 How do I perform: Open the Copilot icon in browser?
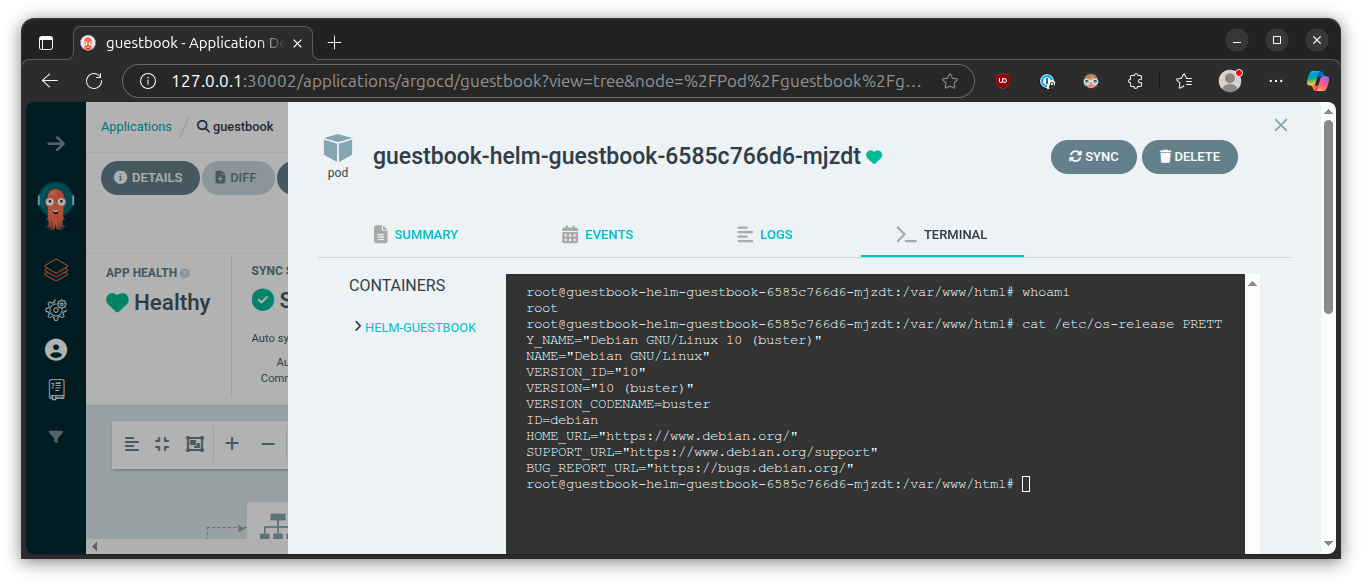click(1318, 81)
